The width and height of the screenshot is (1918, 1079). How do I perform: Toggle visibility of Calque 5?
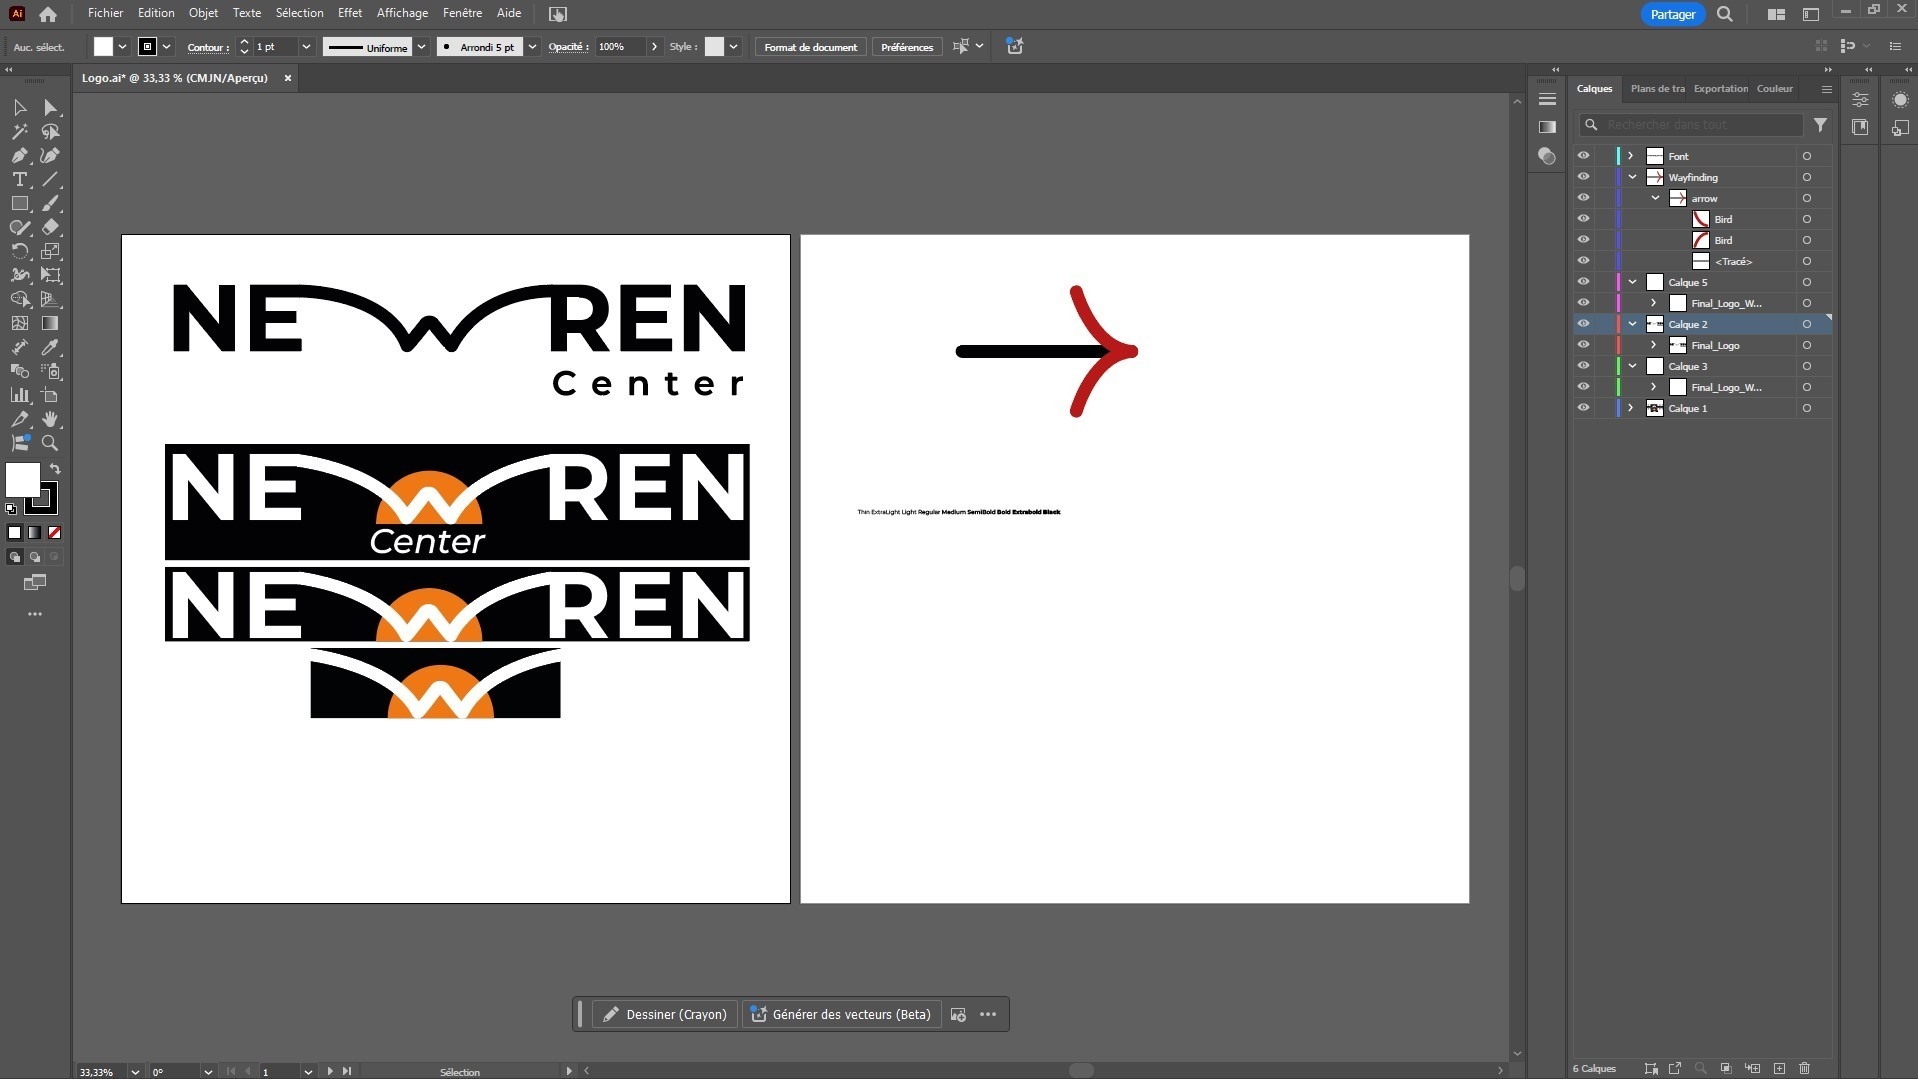[1583, 282]
